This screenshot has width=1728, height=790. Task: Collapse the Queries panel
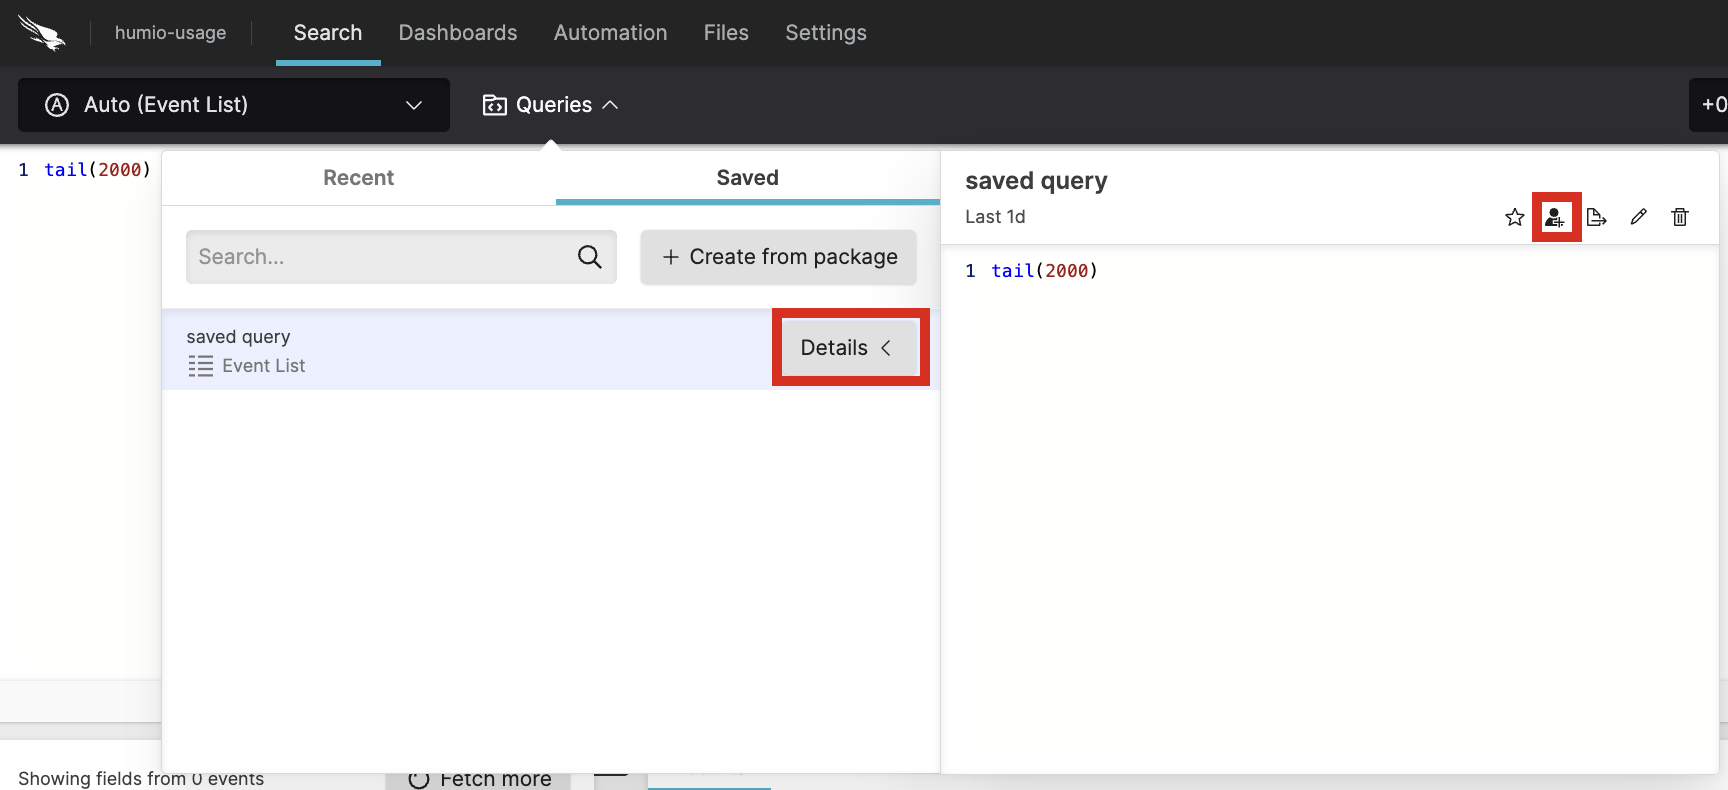click(550, 105)
